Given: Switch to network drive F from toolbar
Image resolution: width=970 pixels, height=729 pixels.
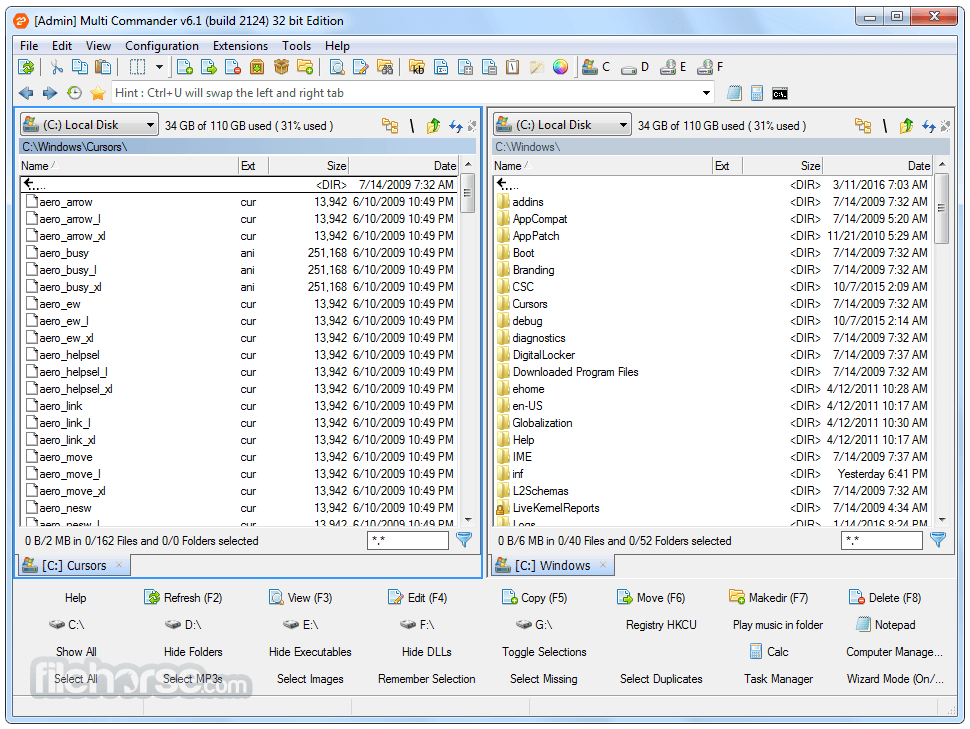Looking at the screenshot, I should coord(710,67).
